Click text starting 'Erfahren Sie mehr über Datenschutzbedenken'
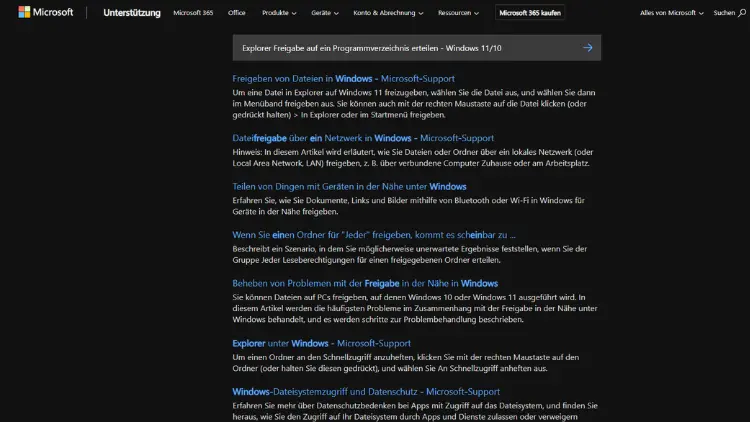Image resolution: width=750 pixels, height=422 pixels. click(415, 411)
